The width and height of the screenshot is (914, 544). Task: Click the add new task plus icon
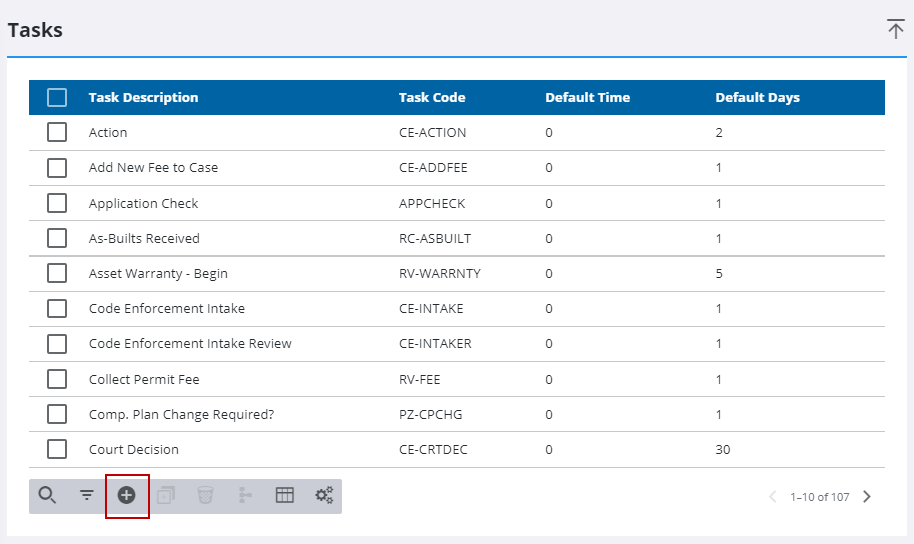(127, 495)
